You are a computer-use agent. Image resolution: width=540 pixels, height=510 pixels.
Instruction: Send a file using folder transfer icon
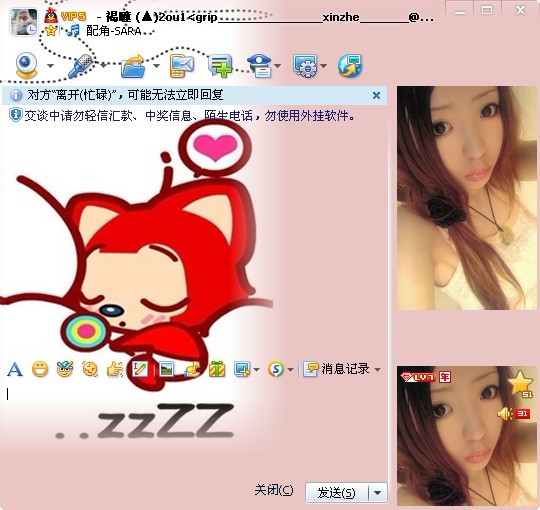133,65
